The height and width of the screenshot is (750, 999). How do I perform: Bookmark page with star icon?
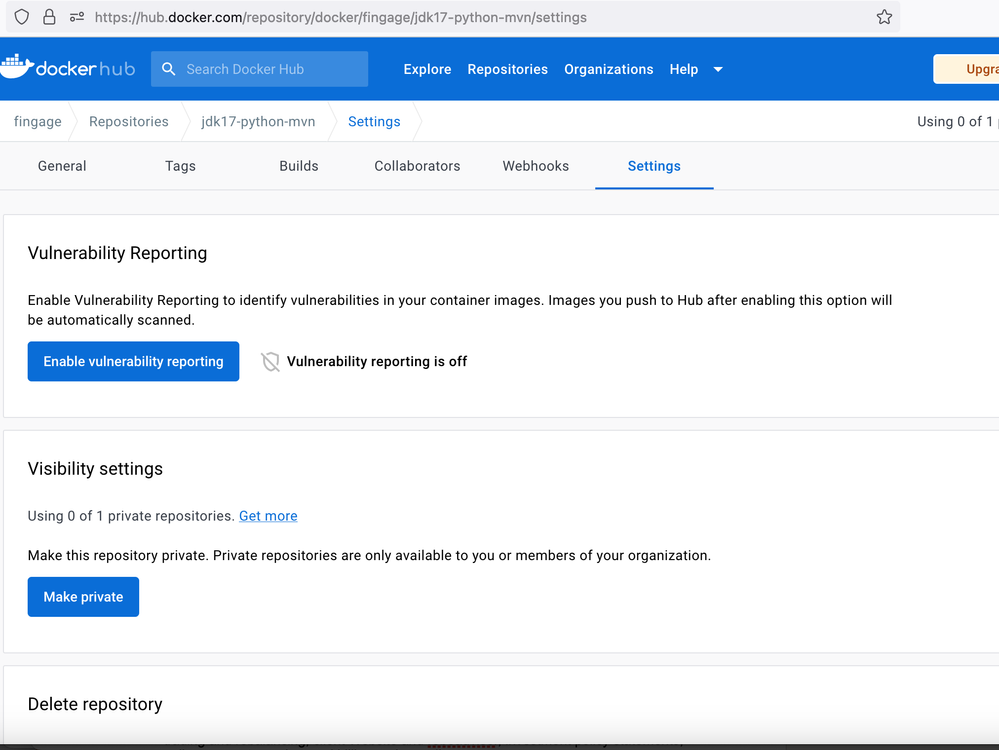[884, 17]
